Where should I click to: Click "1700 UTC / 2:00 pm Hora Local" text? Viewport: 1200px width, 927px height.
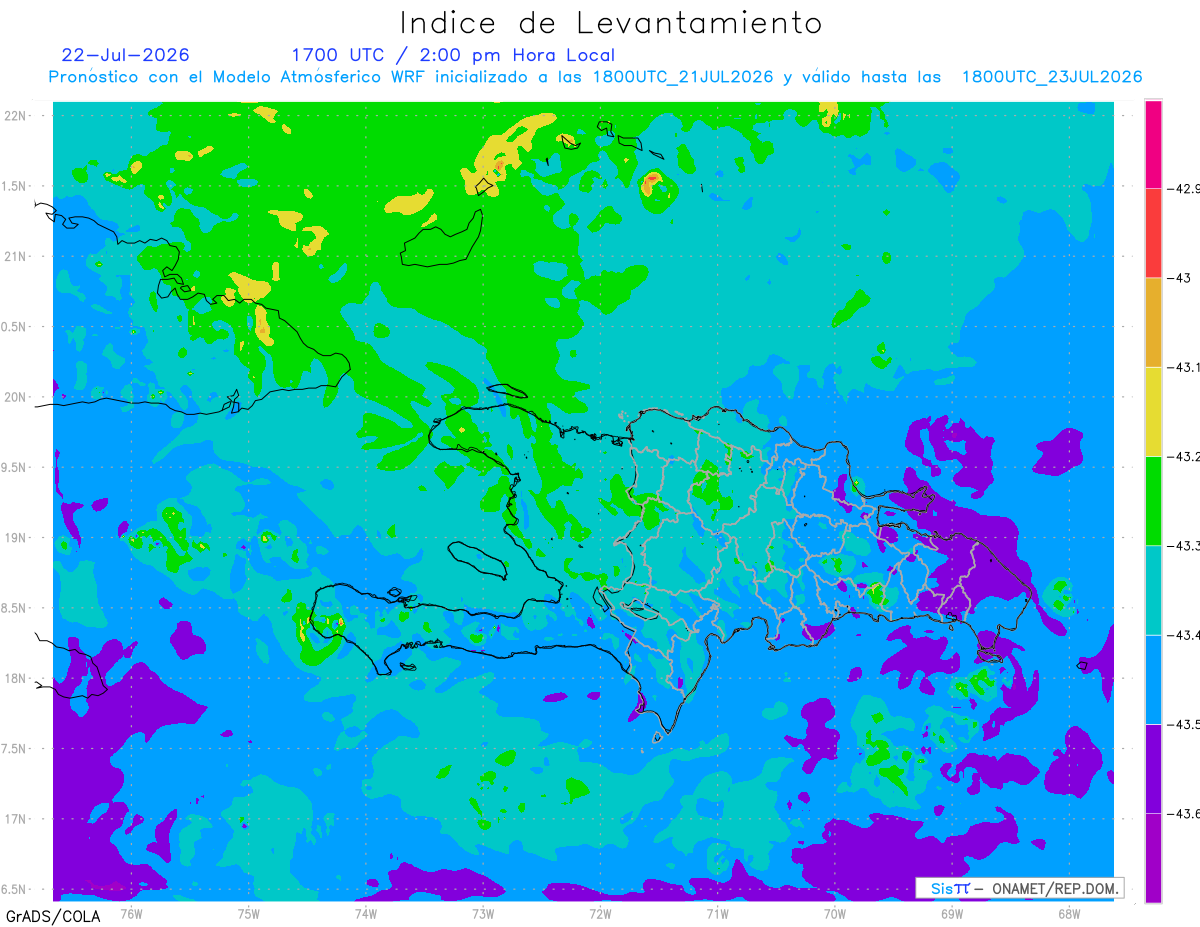453,55
